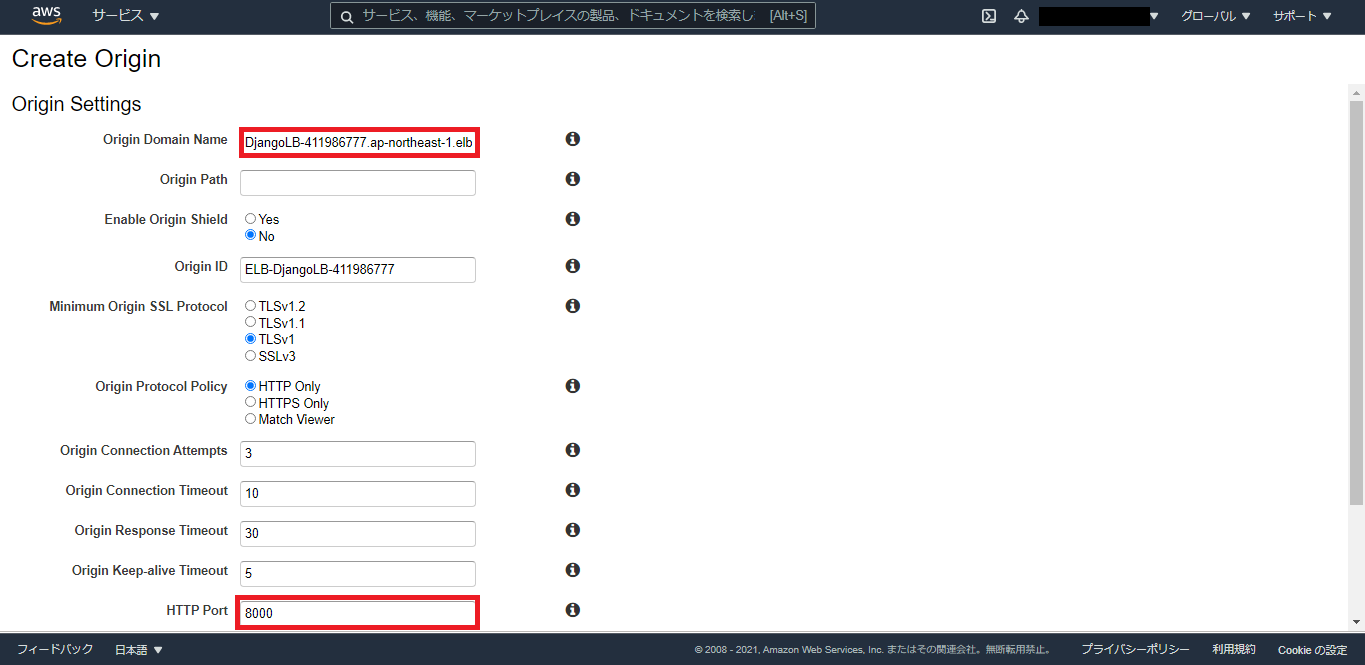
Task: Click the search magnifier icon
Action: [346, 16]
